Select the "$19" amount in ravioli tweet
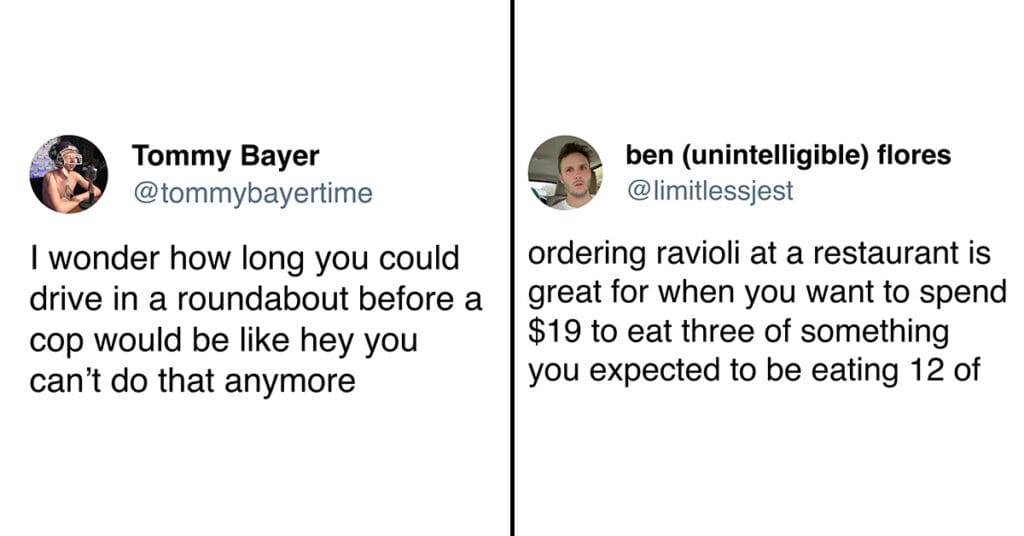Viewport: 1024px width, 536px height. coord(554,331)
